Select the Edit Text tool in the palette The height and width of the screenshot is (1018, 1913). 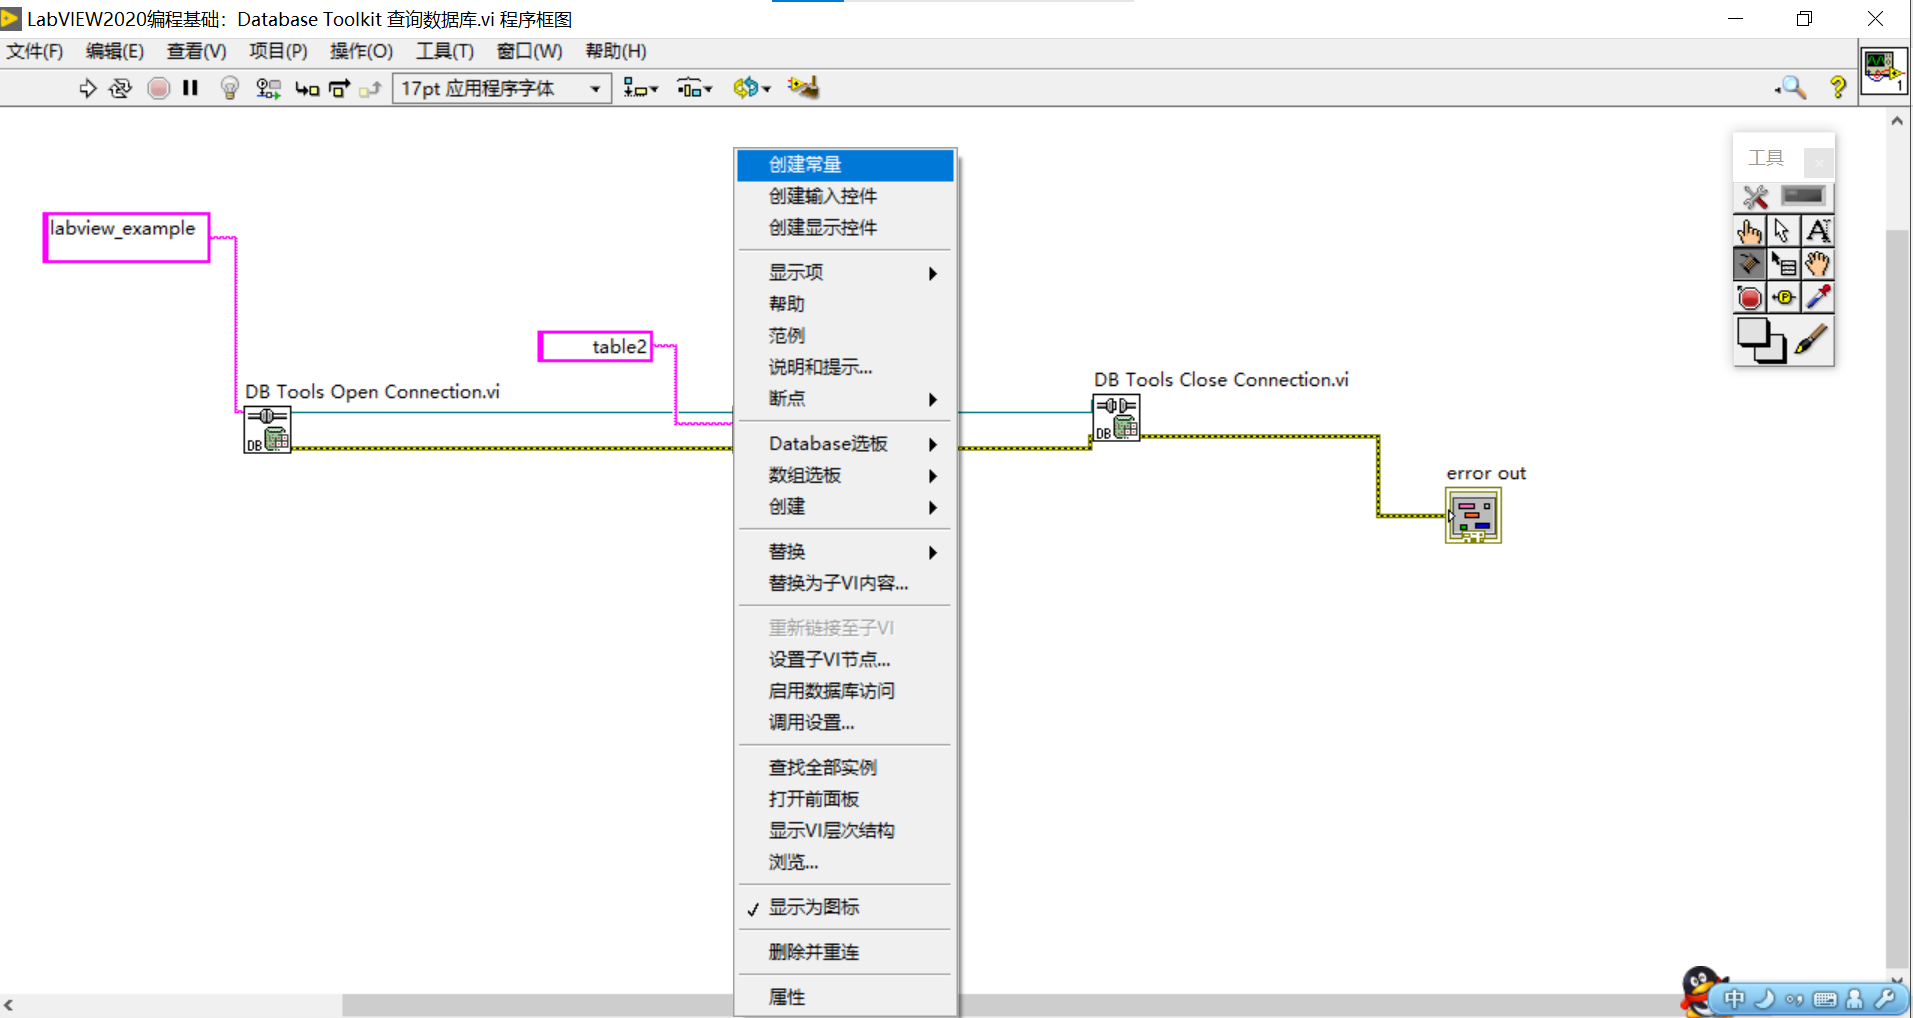pyautogui.click(x=1818, y=230)
